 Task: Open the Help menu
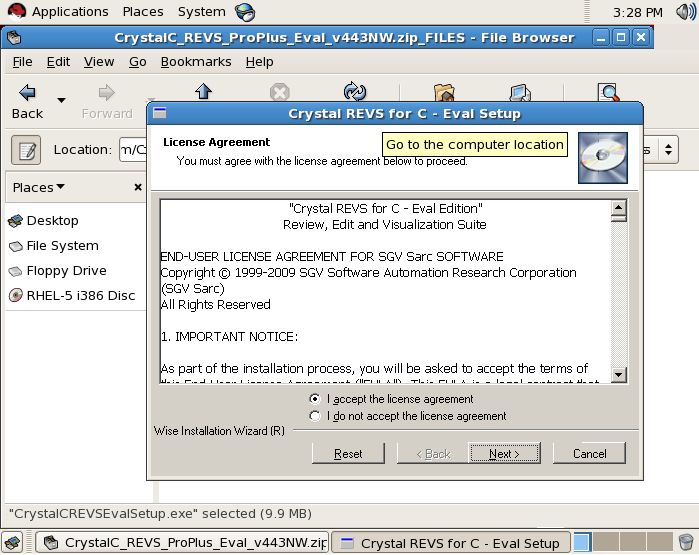coord(259,62)
